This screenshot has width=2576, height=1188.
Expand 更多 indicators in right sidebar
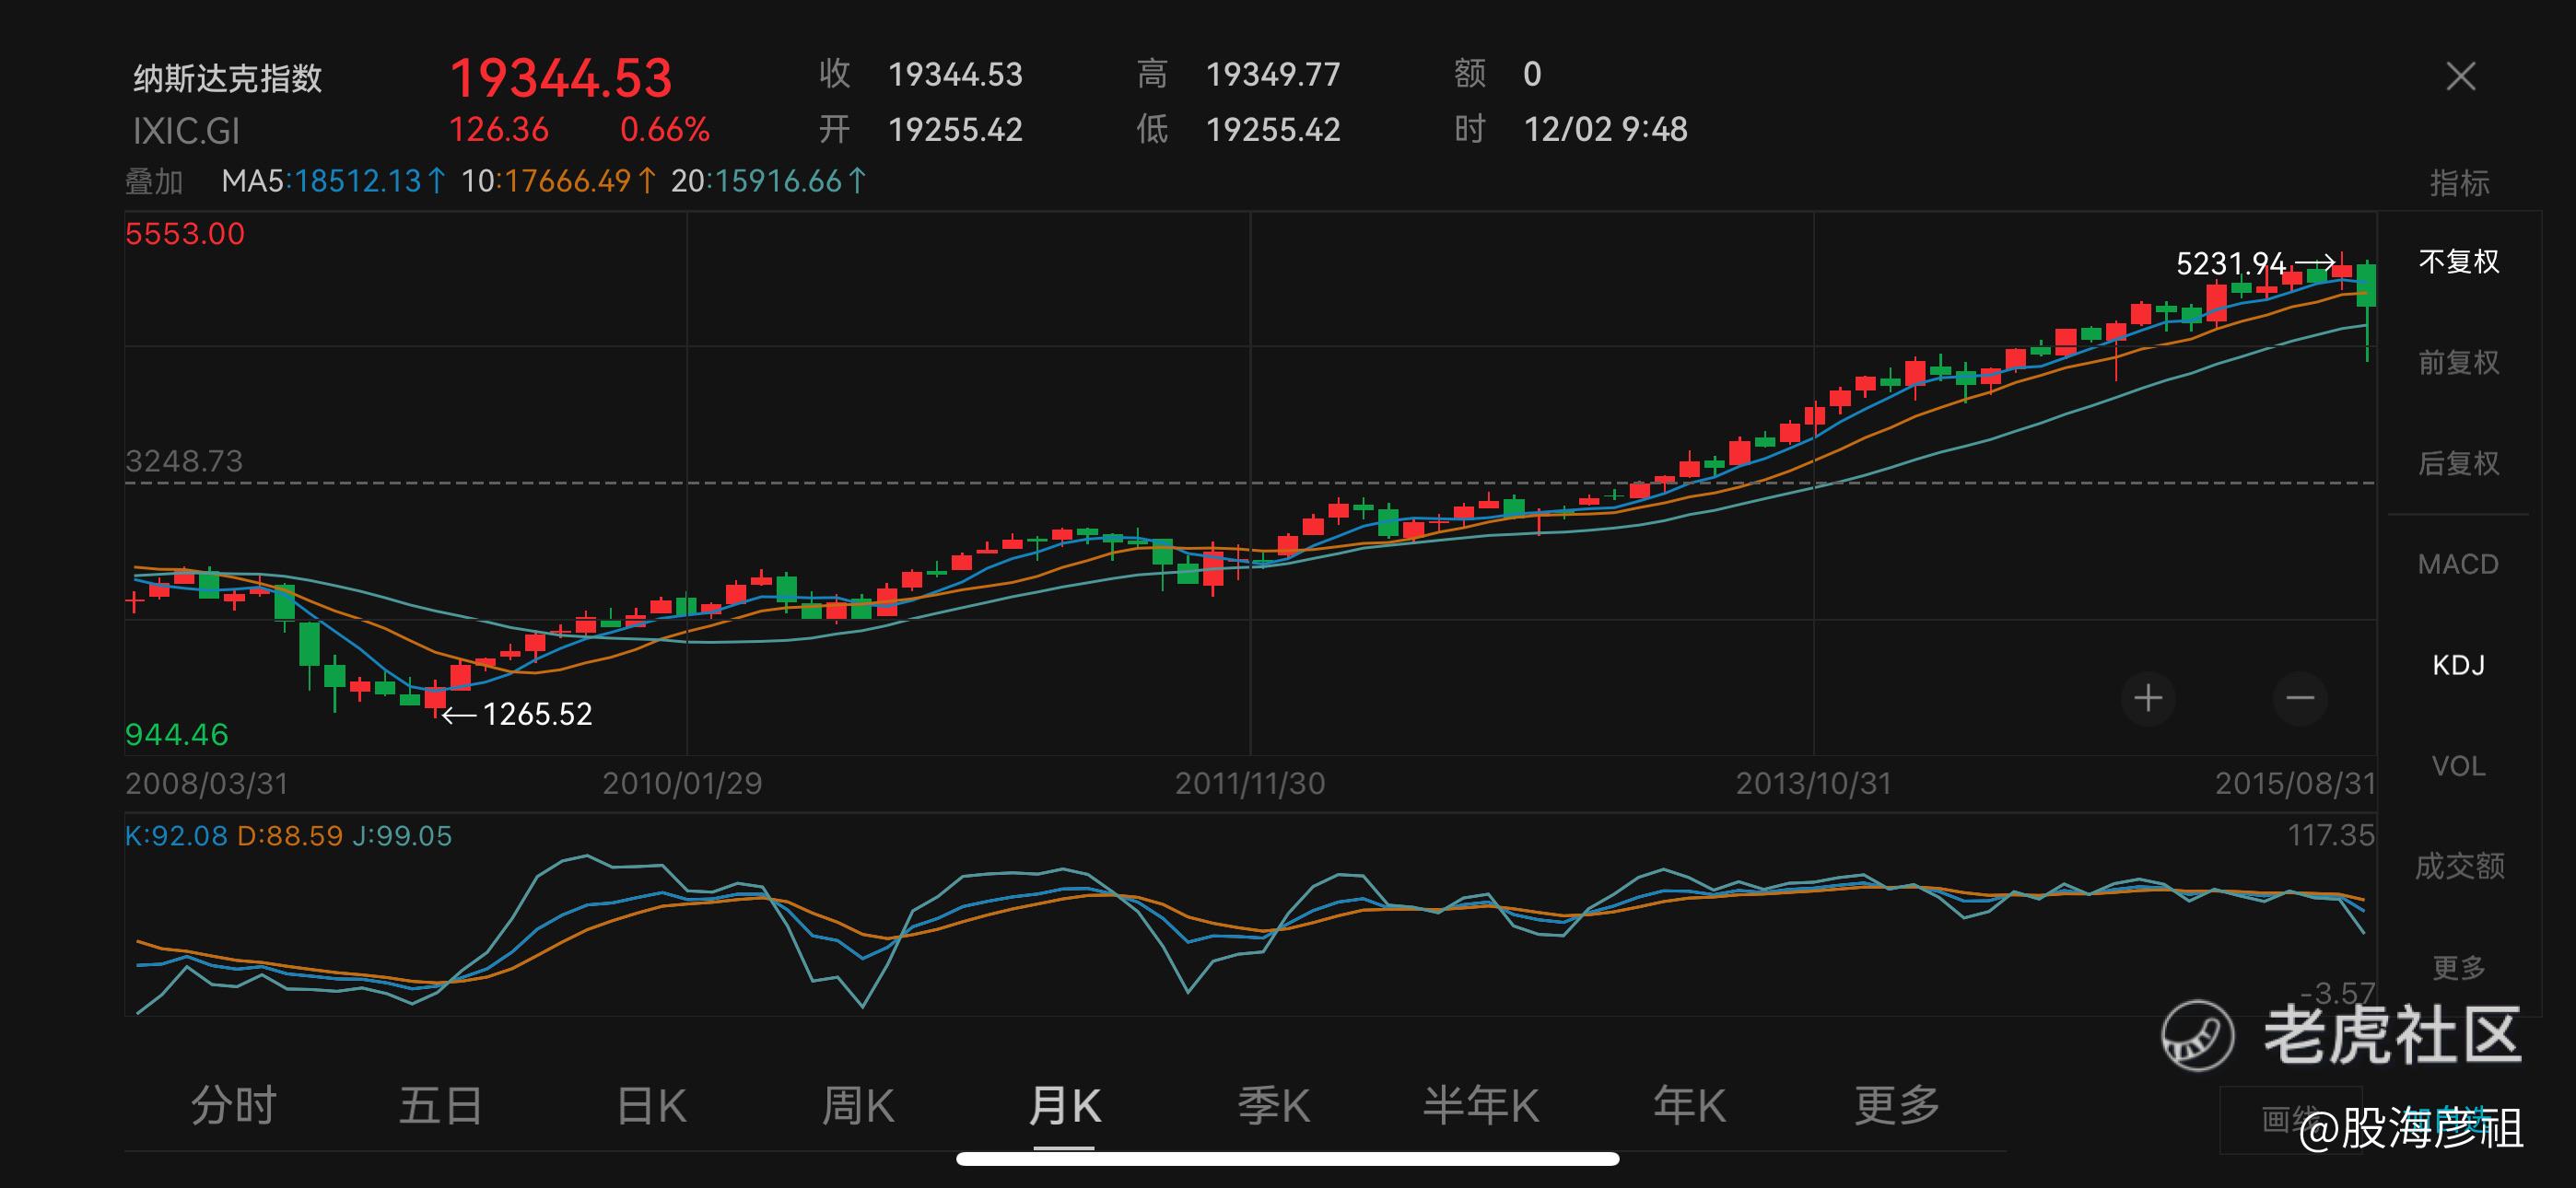pos(2459,967)
